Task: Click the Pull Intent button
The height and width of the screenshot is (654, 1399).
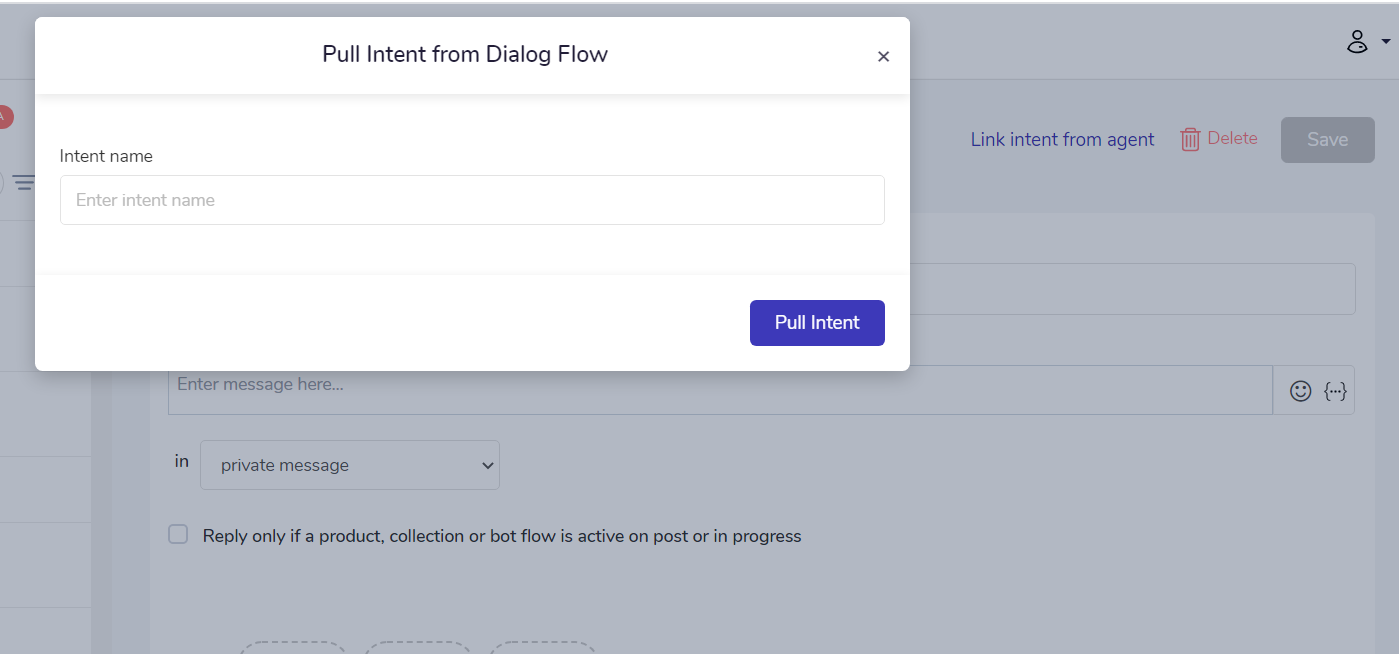Action: [817, 323]
